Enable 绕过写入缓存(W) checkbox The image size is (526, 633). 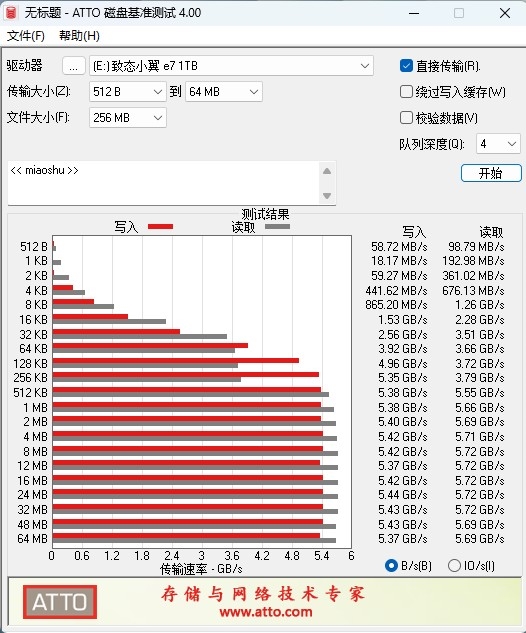pyautogui.click(x=406, y=92)
